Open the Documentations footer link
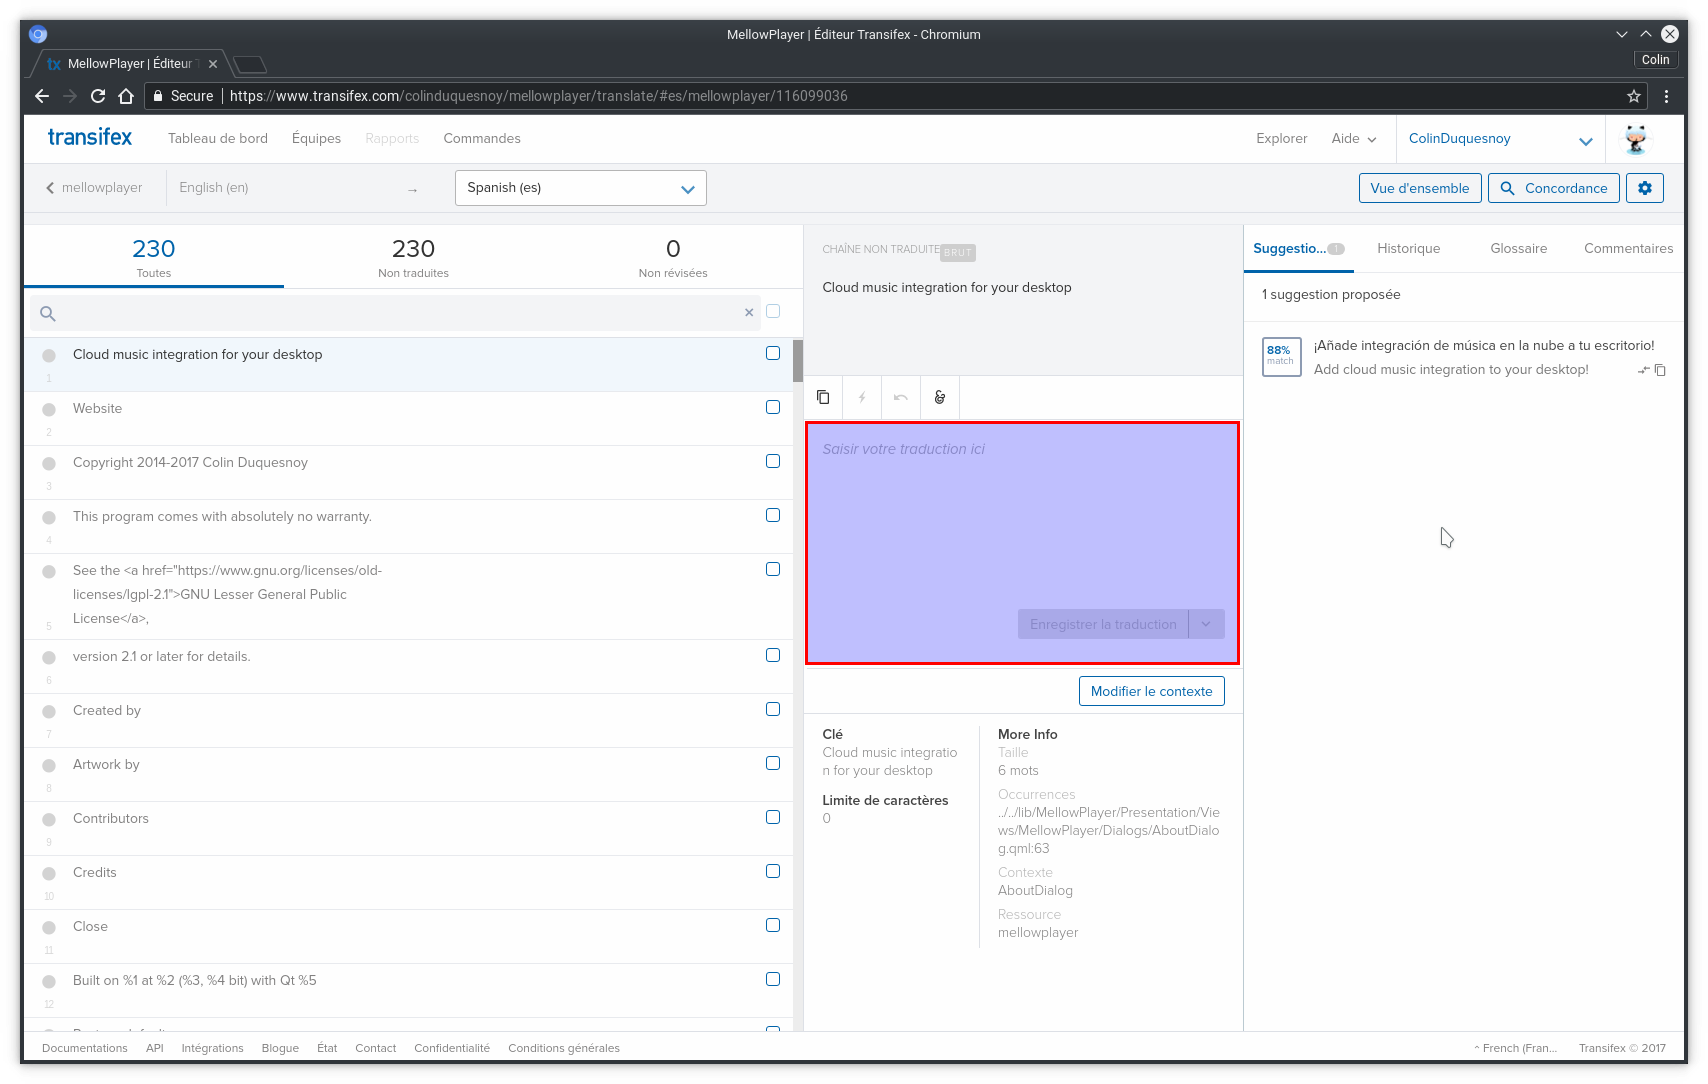 (x=85, y=1048)
